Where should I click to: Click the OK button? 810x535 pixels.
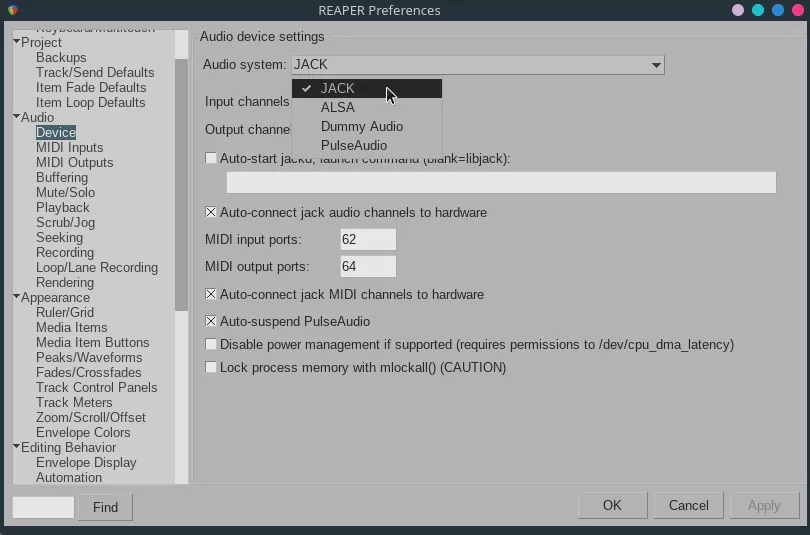click(612, 505)
